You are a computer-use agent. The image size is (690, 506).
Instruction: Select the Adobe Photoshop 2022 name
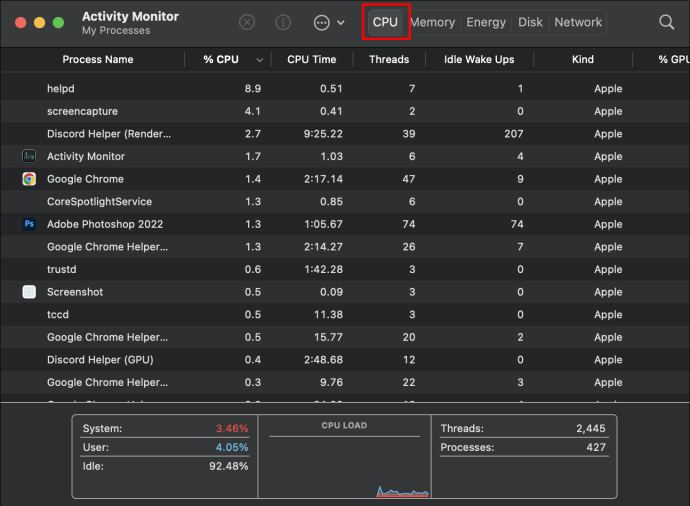click(x=105, y=224)
